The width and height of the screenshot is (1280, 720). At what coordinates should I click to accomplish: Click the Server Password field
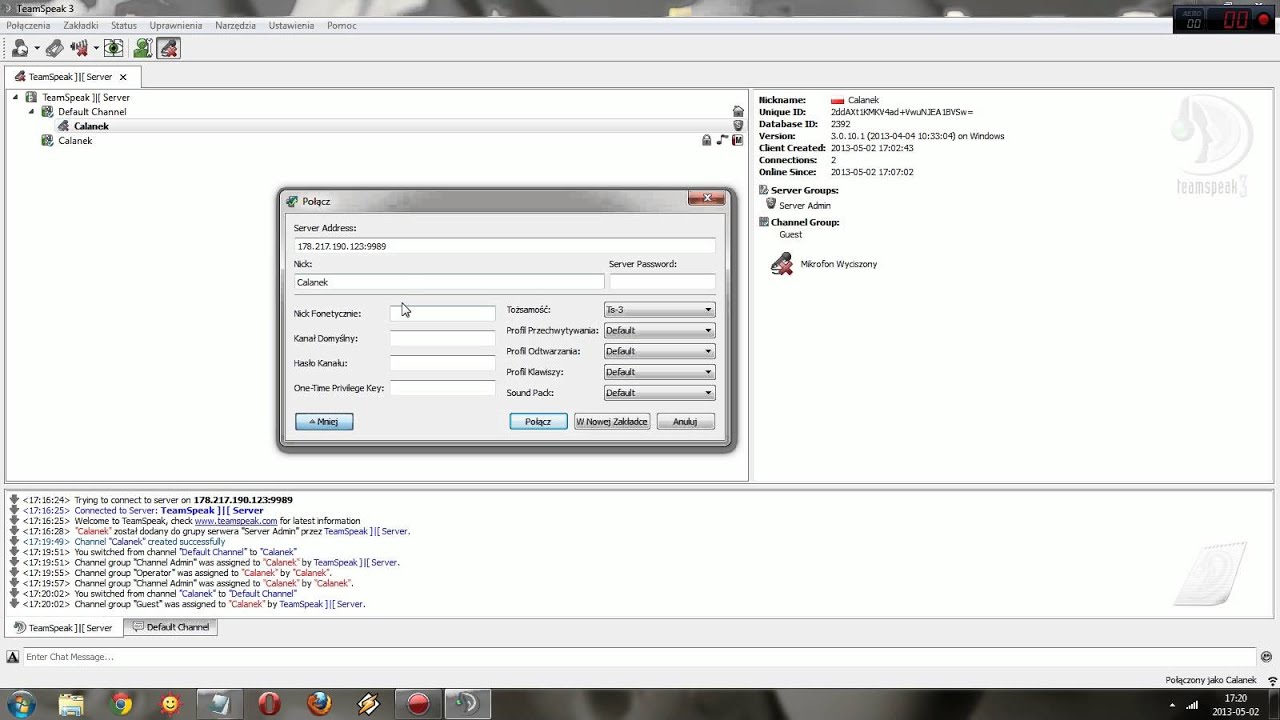pos(662,282)
